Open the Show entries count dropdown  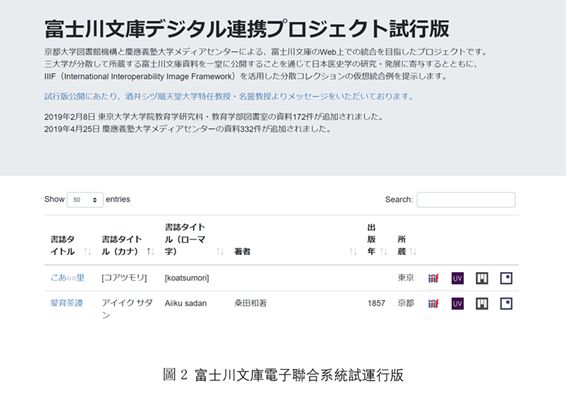pyautogui.click(x=85, y=200)
